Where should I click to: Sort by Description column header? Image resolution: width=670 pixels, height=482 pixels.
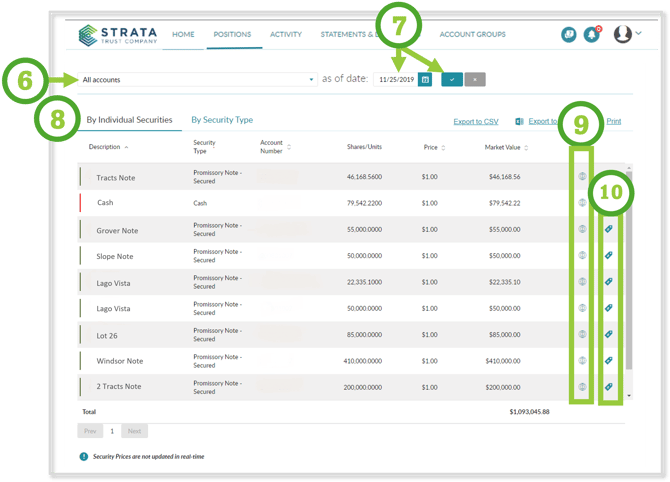[x=108, y=147]
